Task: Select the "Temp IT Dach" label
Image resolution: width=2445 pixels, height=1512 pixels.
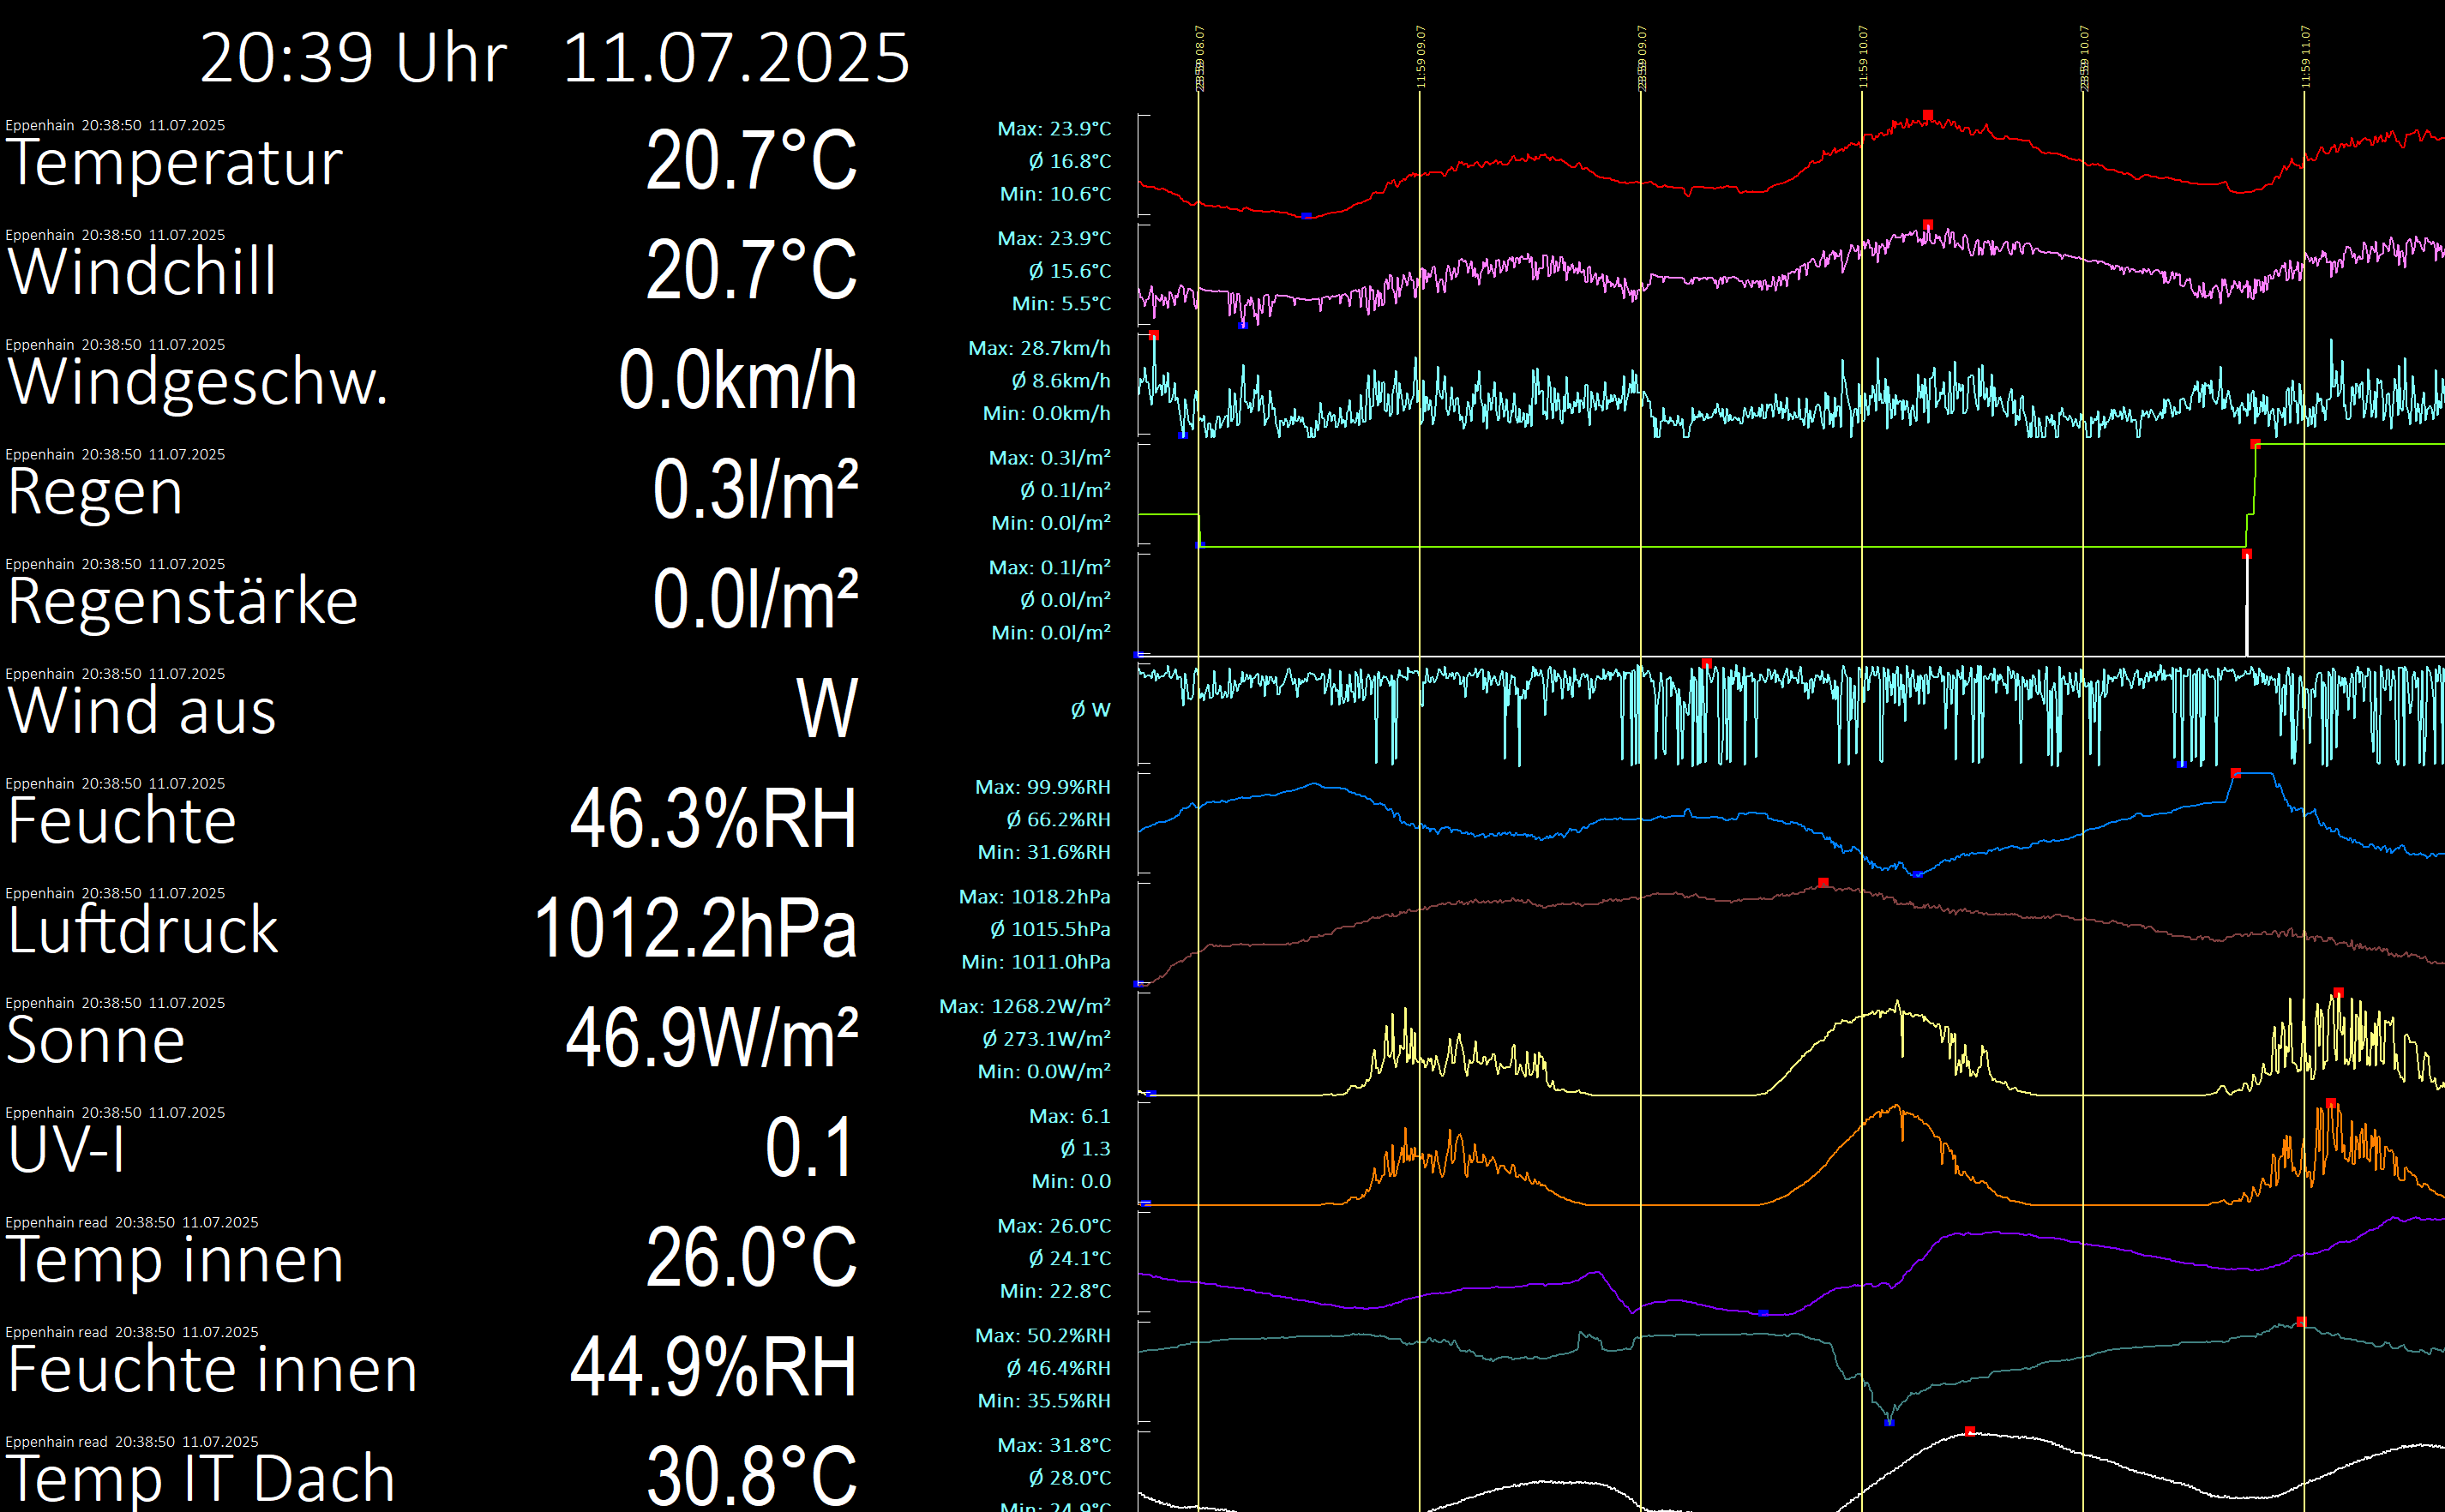Action: tap(200, 1478)
